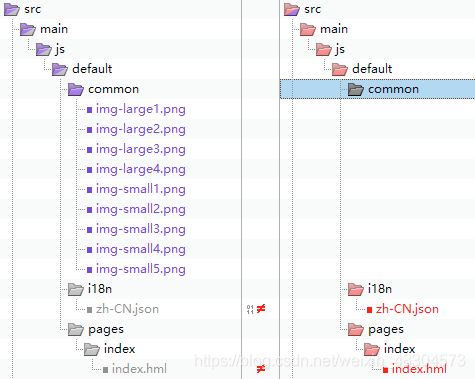The image size is (475, 379).
Task: Click the gray file marker of left zh-CN.json
Action: pos(89,310)
